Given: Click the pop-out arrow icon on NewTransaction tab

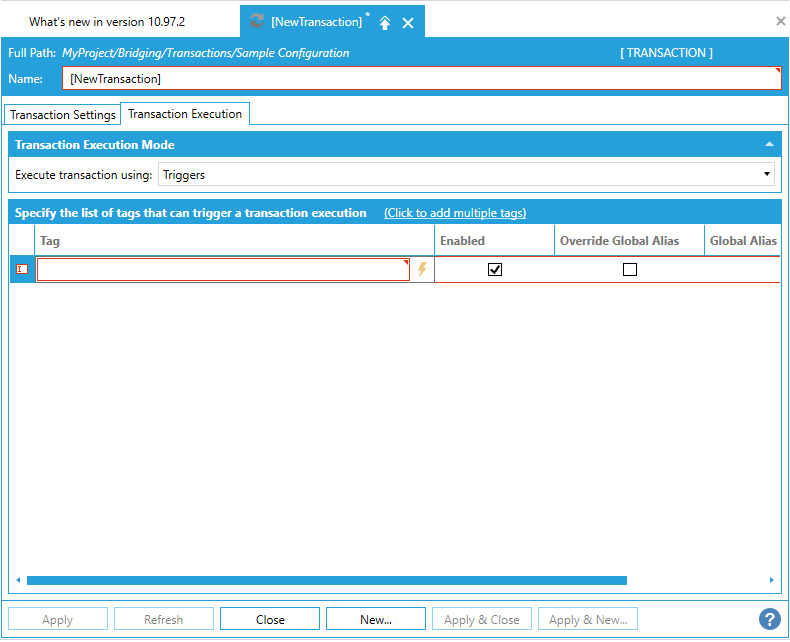Looking at the screenshot, I should click(x=385, y=22).
